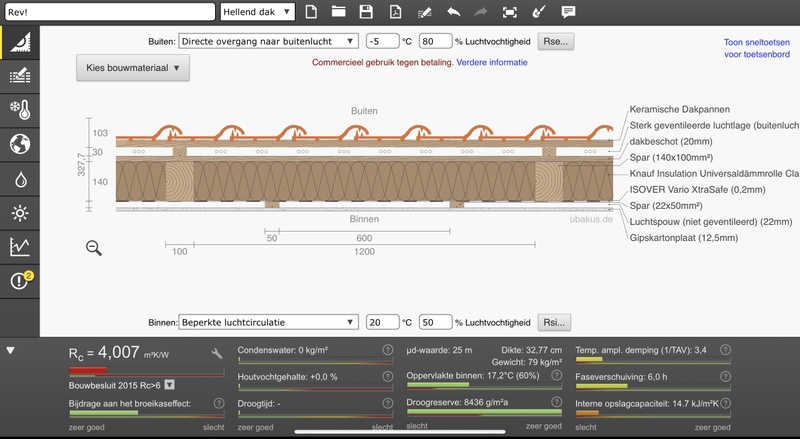The height and width of the screenshot is (439, 800).
Task: Open help for Droogtijd
Action: (388, 403)
